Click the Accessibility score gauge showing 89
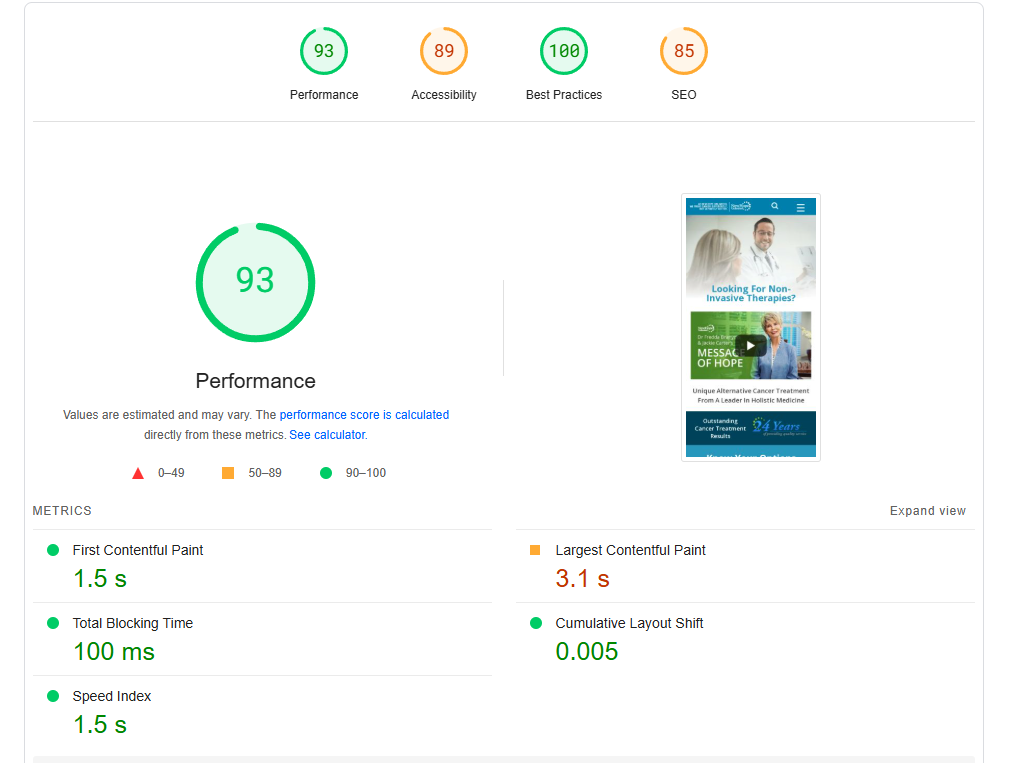 point(443,51)
